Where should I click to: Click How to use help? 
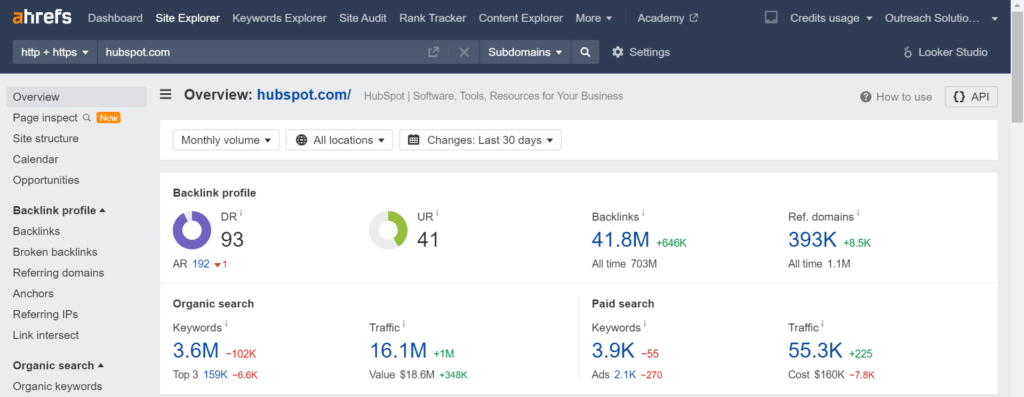tap(896, 97)
